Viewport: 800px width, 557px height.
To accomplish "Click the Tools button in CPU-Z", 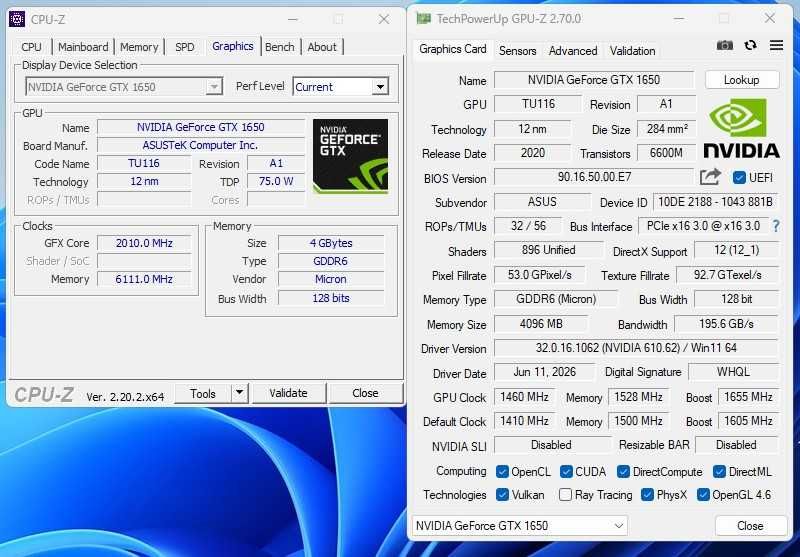I will click(203, 393).
